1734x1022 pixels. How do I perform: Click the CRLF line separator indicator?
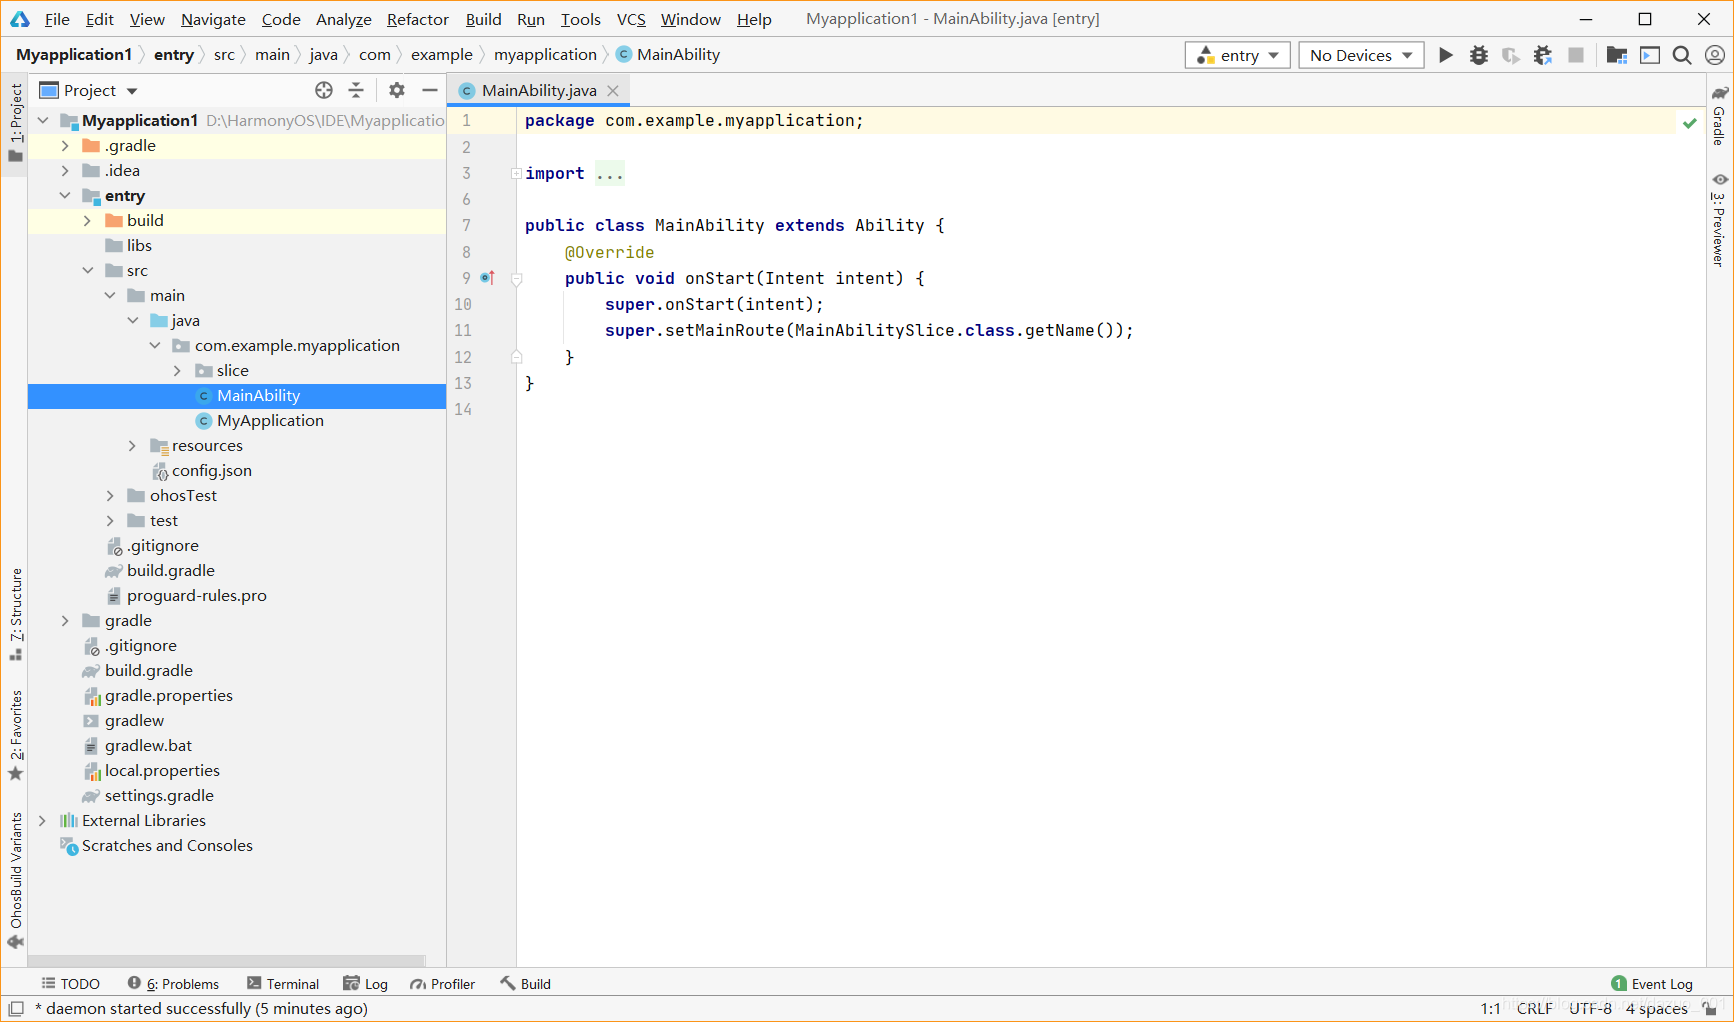tap(1534, 1009)
